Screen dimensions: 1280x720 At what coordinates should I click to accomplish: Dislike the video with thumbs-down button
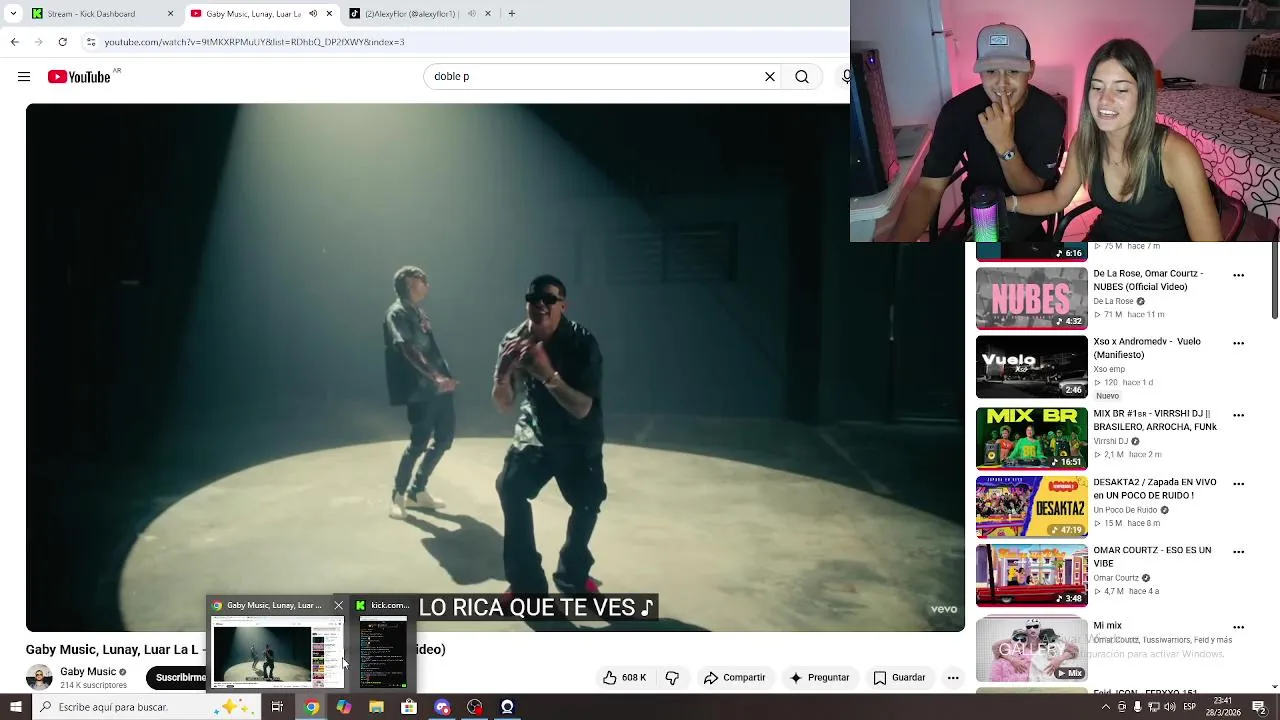pyautogui.click(x=672, y=677)
